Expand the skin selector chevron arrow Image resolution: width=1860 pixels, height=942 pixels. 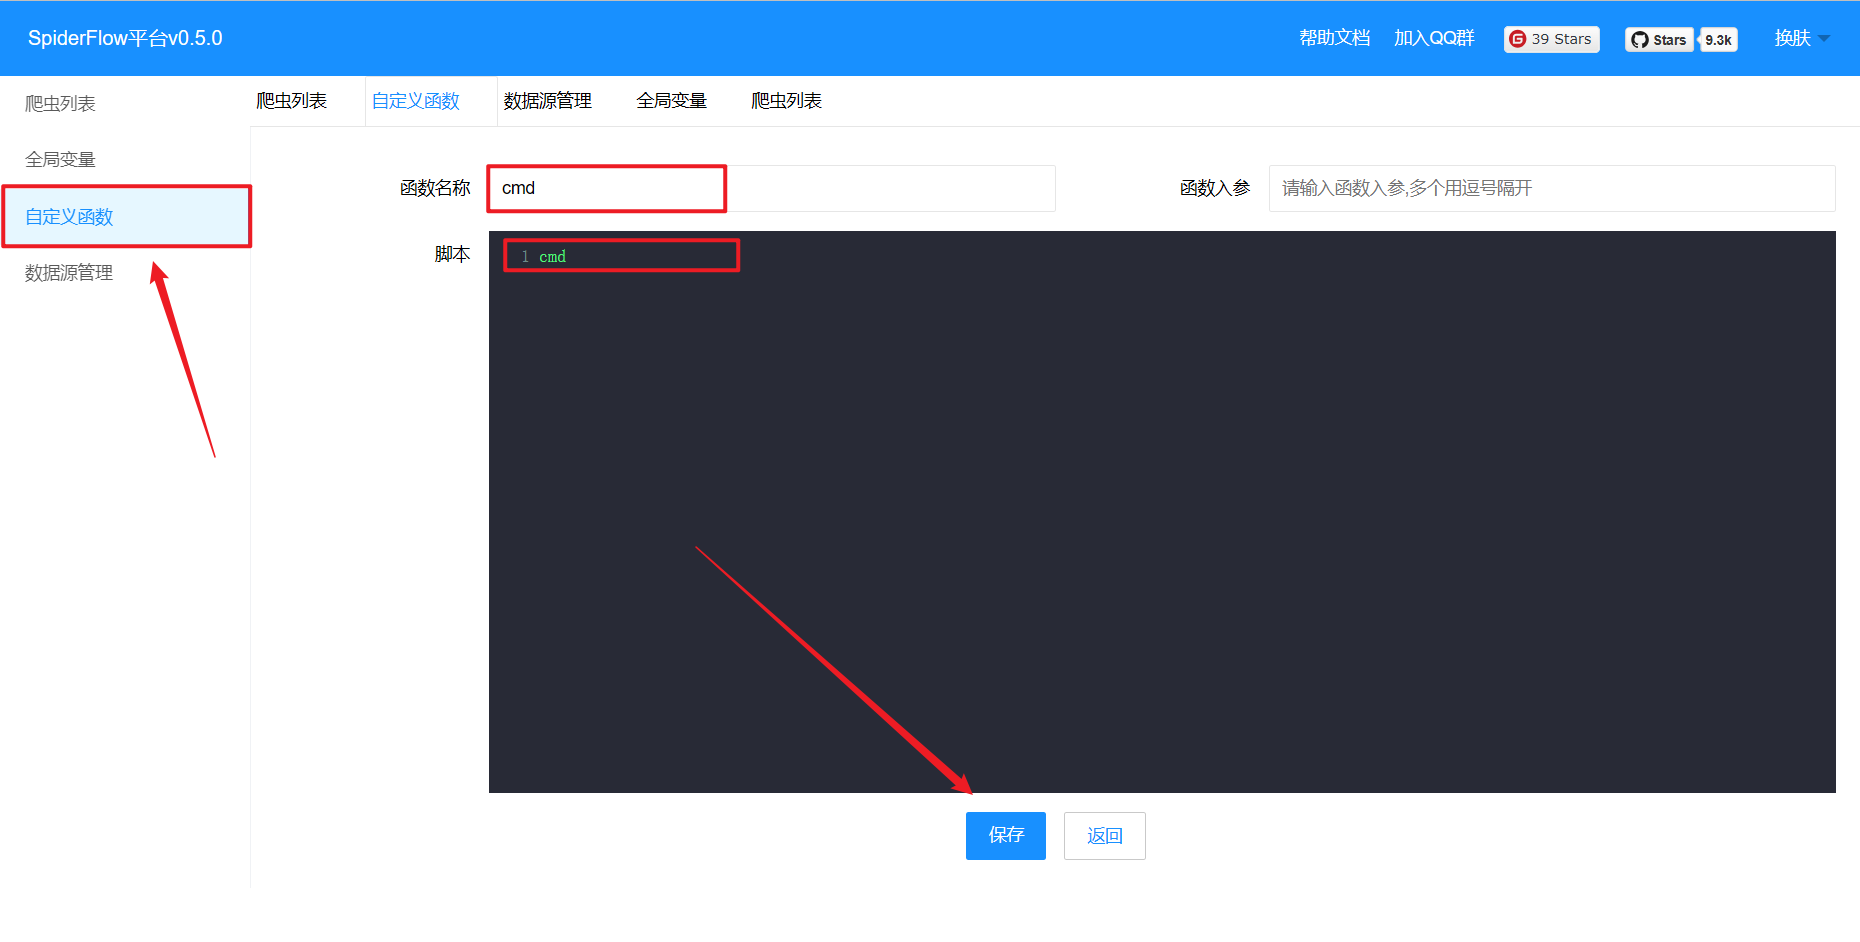[x=1824, y=38]
